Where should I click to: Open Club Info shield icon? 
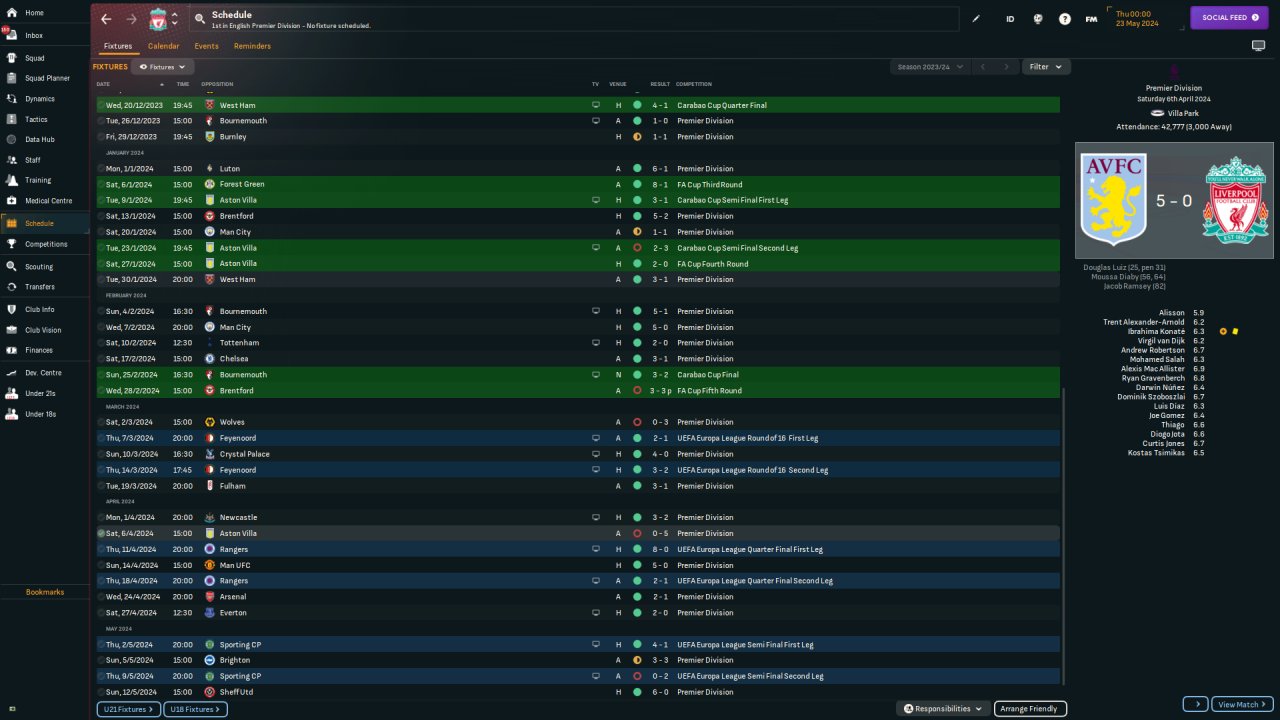click(x=11, y=309)
